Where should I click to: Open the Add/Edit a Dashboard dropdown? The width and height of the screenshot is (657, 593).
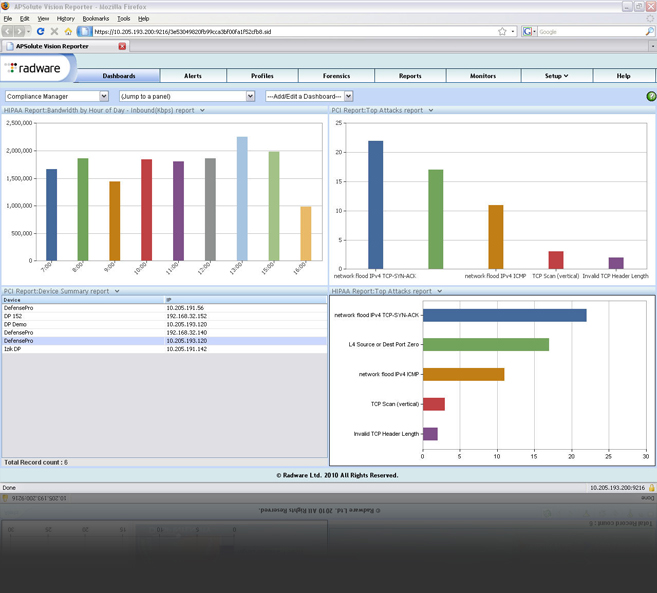(x=309, y=96)
